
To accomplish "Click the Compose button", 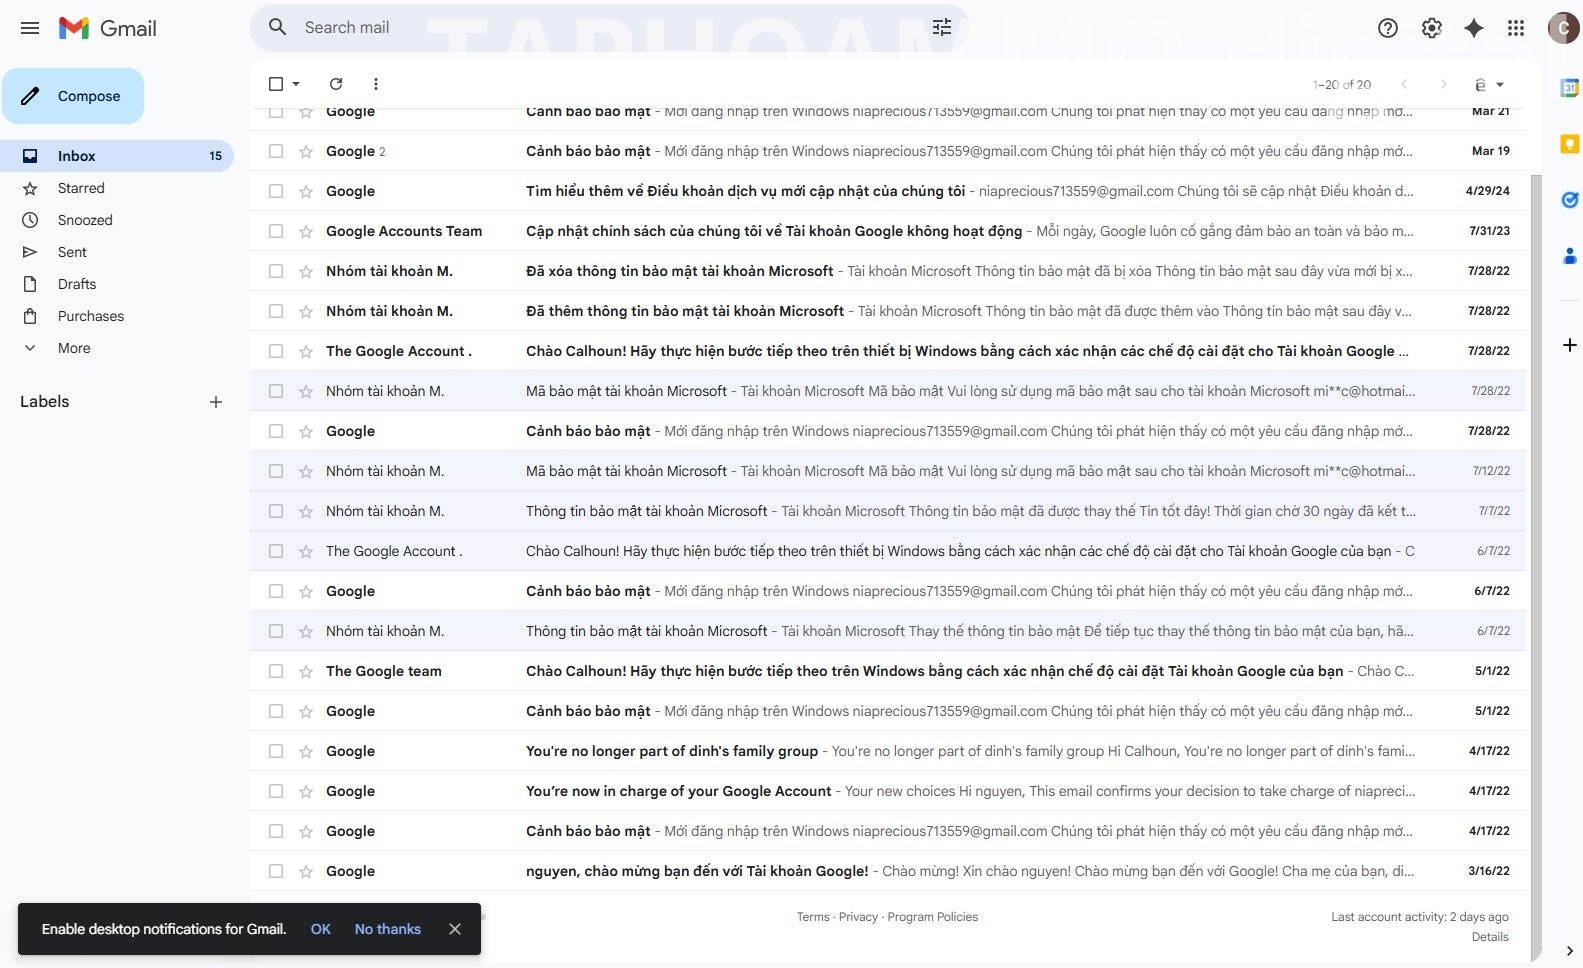I will [x=73, y=96].
